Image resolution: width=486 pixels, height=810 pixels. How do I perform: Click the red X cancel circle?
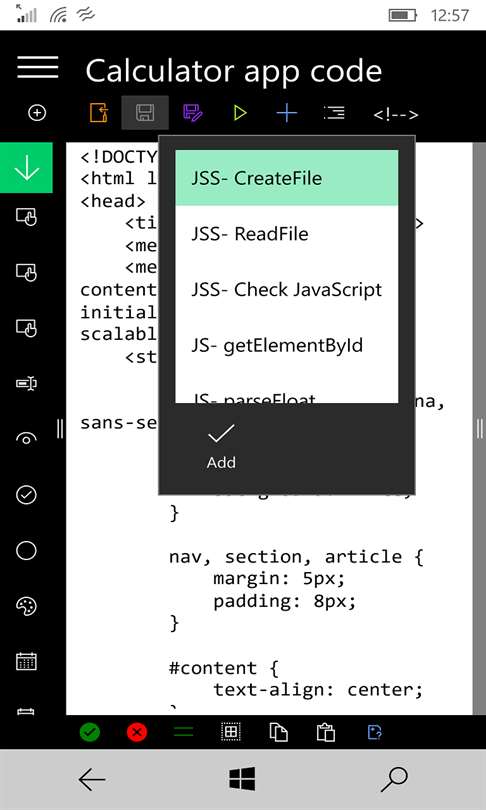click(137, 732)
